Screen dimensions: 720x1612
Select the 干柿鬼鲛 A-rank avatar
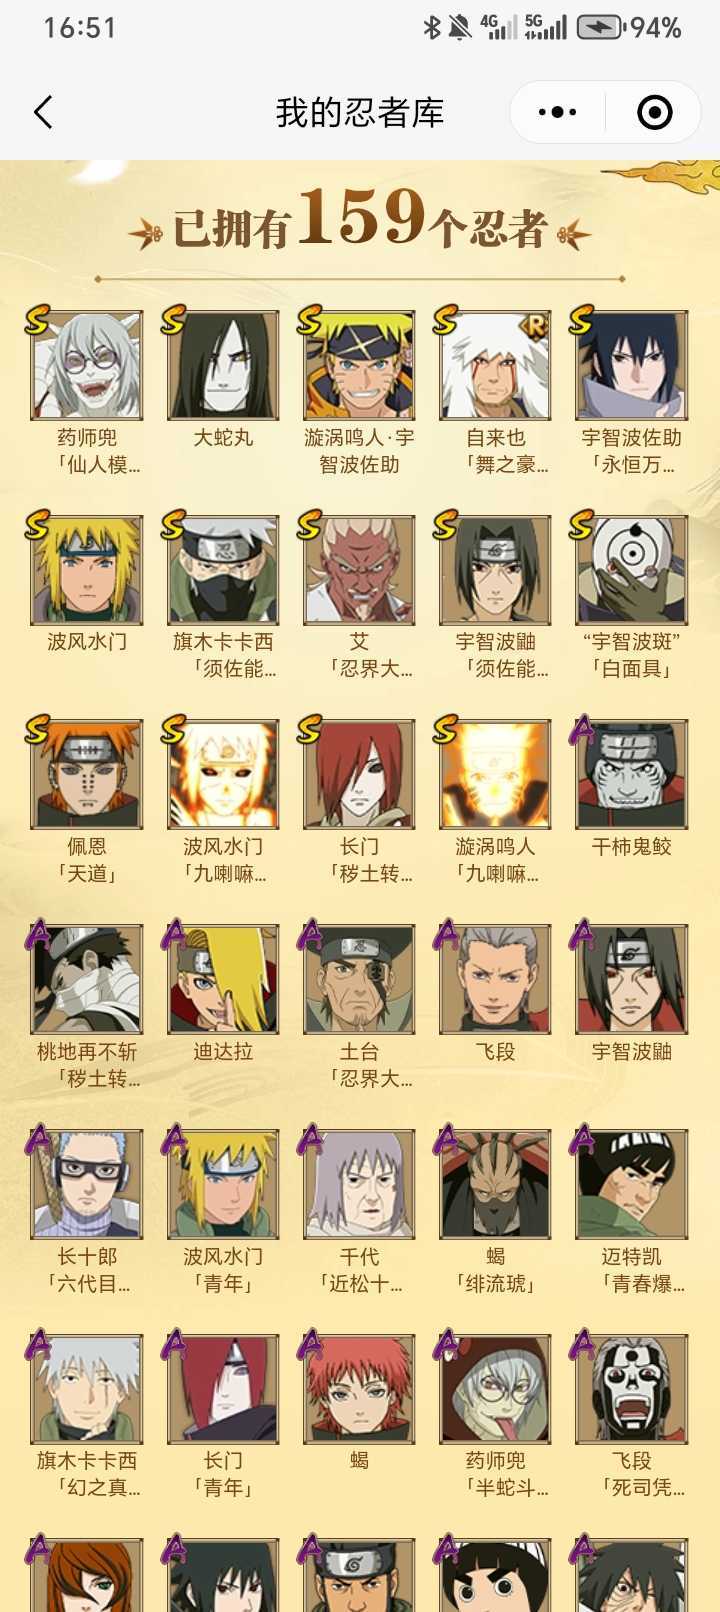(631, 774)
